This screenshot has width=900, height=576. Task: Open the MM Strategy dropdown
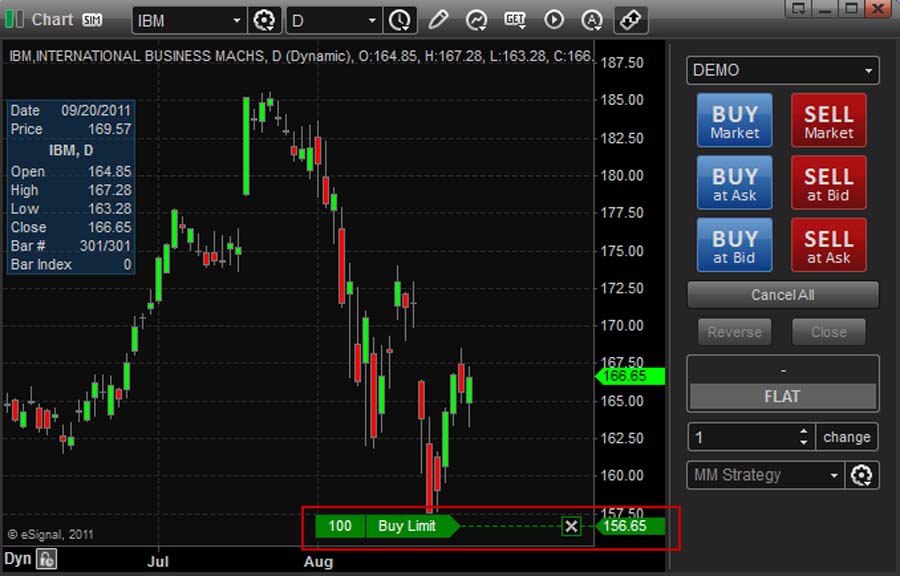click(765, 475)
